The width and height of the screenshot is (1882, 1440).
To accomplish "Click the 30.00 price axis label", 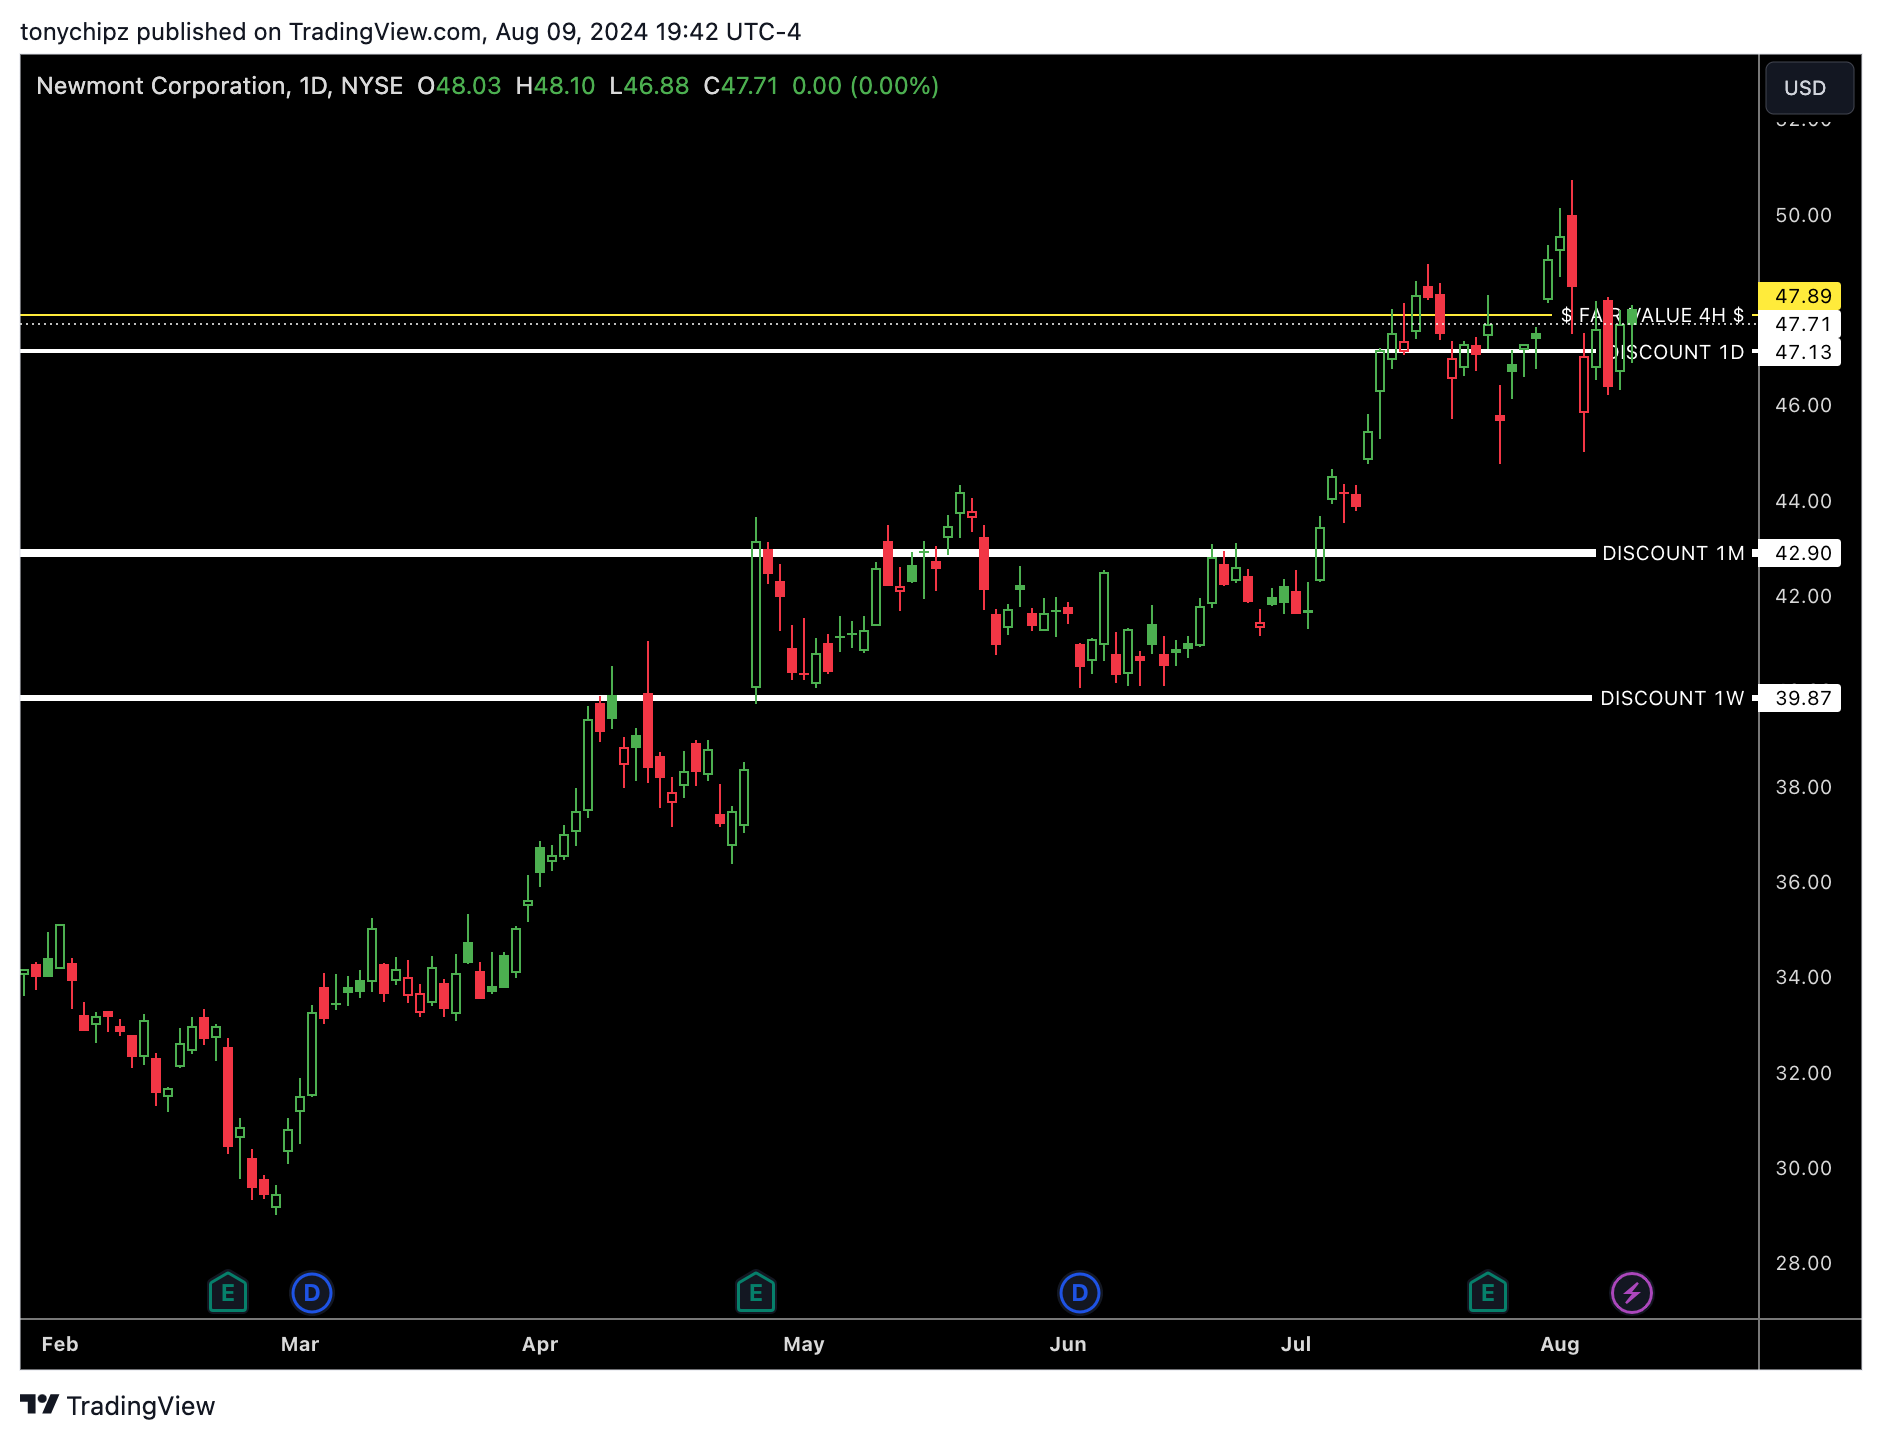I will coord(1803,1168).
